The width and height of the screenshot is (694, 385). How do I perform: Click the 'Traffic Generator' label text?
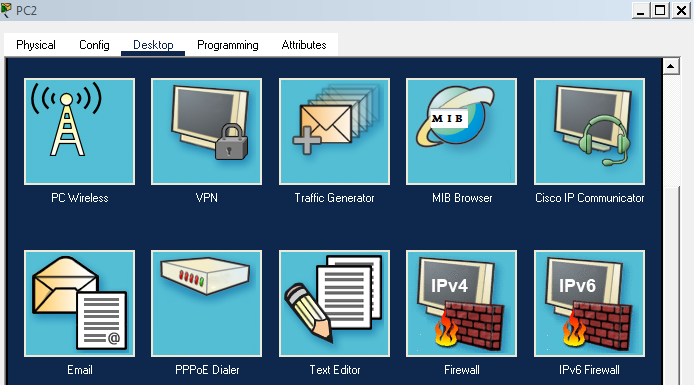(x=334, y=198)
